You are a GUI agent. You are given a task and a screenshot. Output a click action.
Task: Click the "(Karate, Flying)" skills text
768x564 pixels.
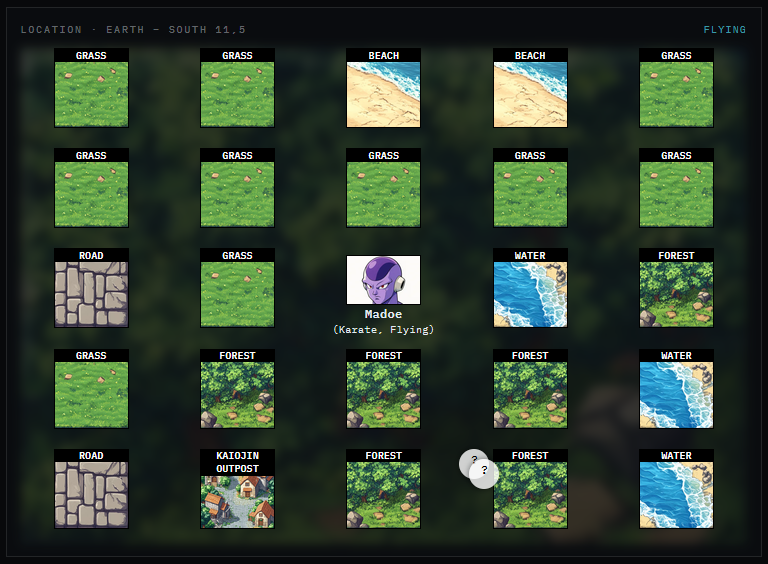click(384, 329)
